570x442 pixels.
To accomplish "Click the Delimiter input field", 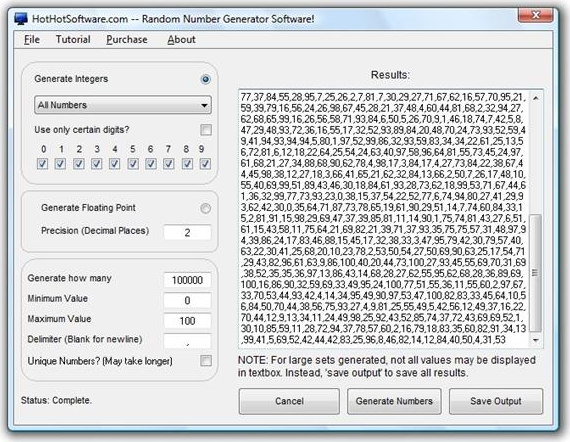I will 187,341.
